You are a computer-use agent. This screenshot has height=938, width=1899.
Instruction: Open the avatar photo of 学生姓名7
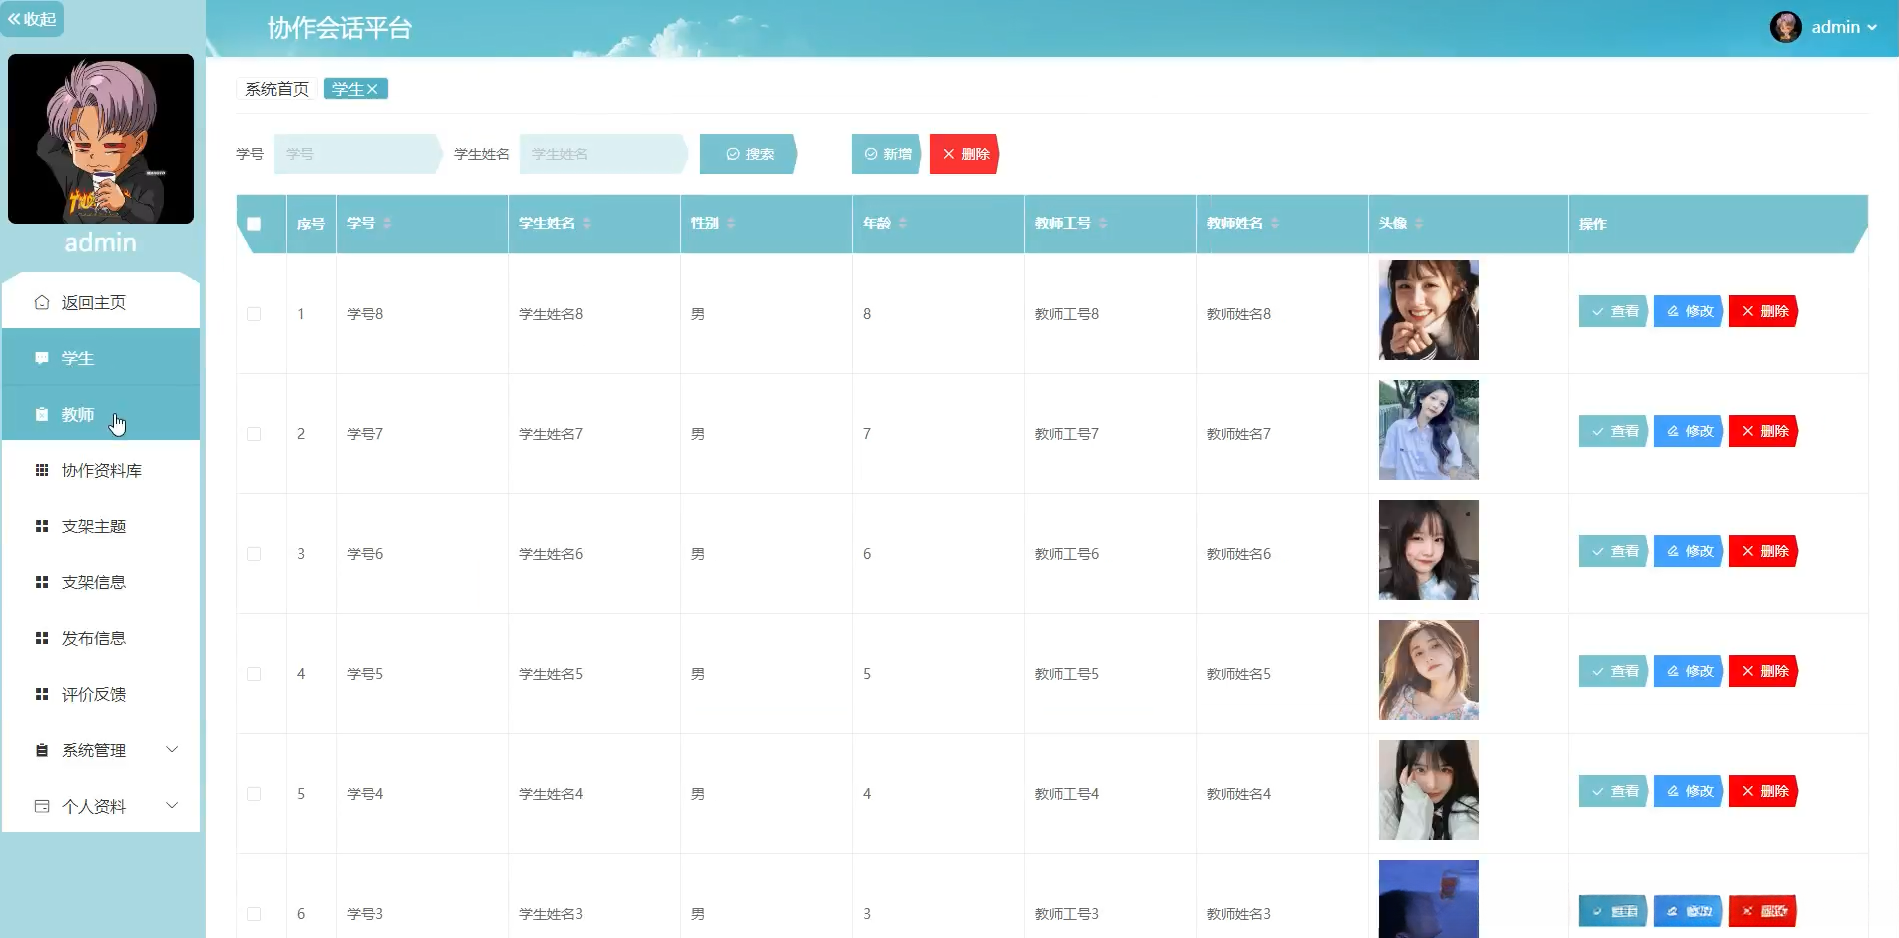tap(1428, 430)
